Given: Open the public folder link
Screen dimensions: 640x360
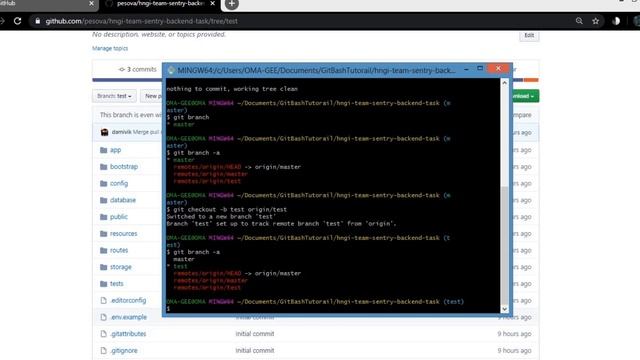Looking at the screenshot, I should tap(119, 217).
